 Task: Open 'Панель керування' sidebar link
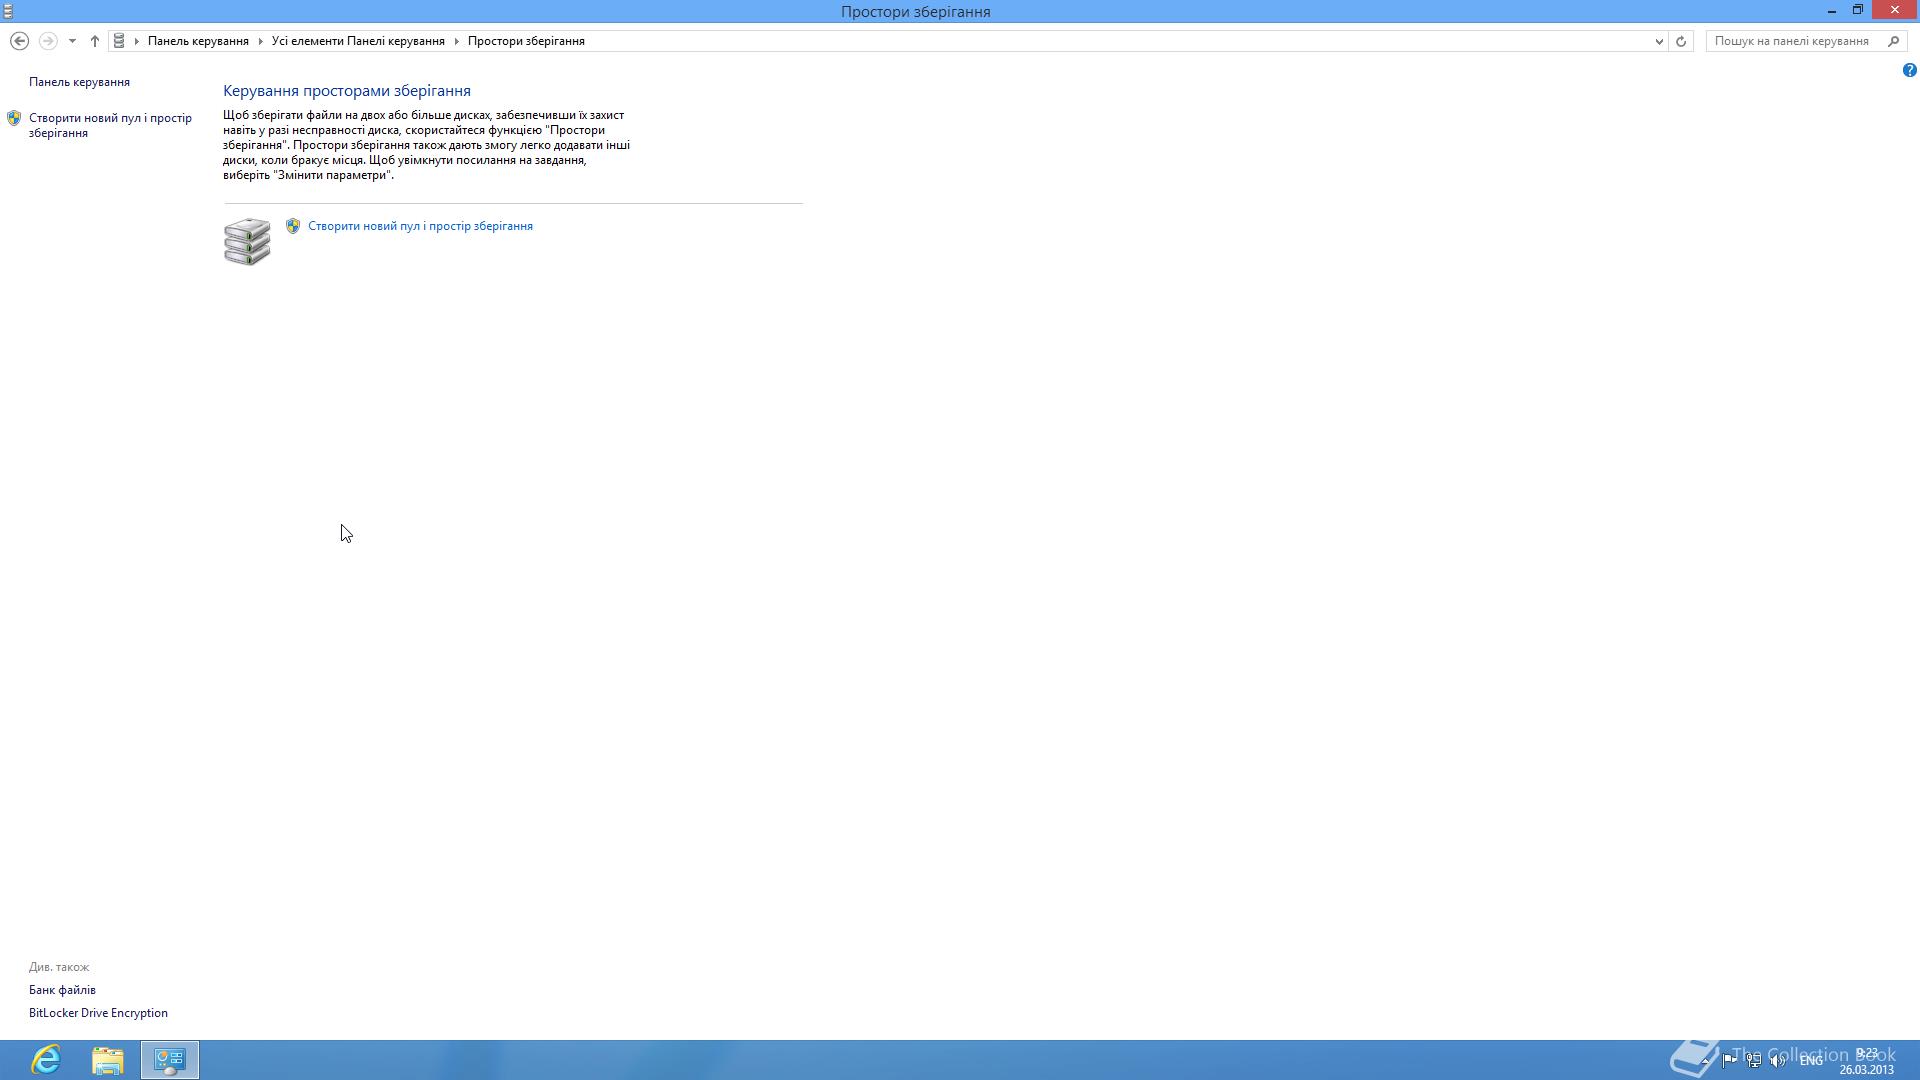point(79,82)
